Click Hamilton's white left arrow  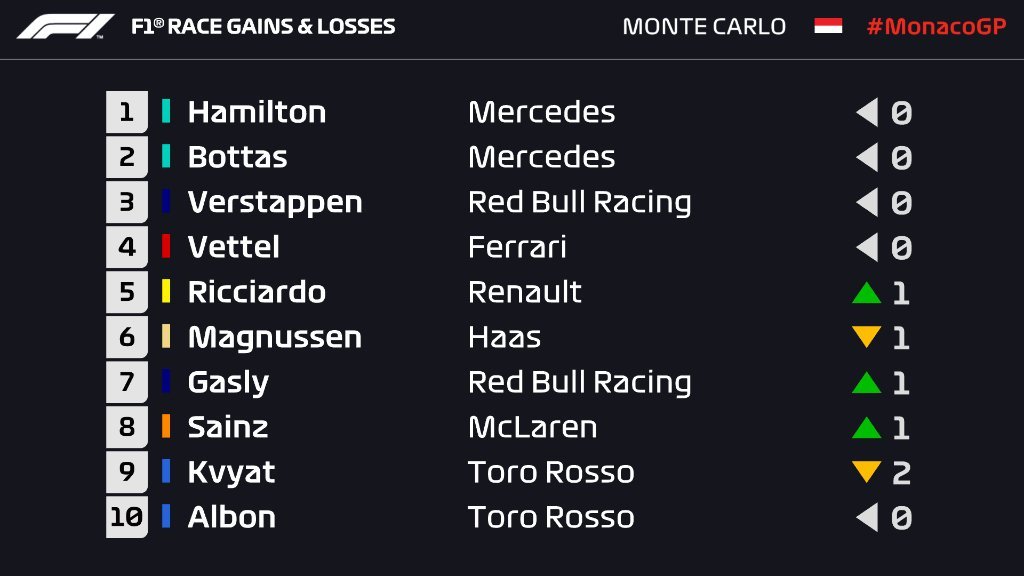867,112
